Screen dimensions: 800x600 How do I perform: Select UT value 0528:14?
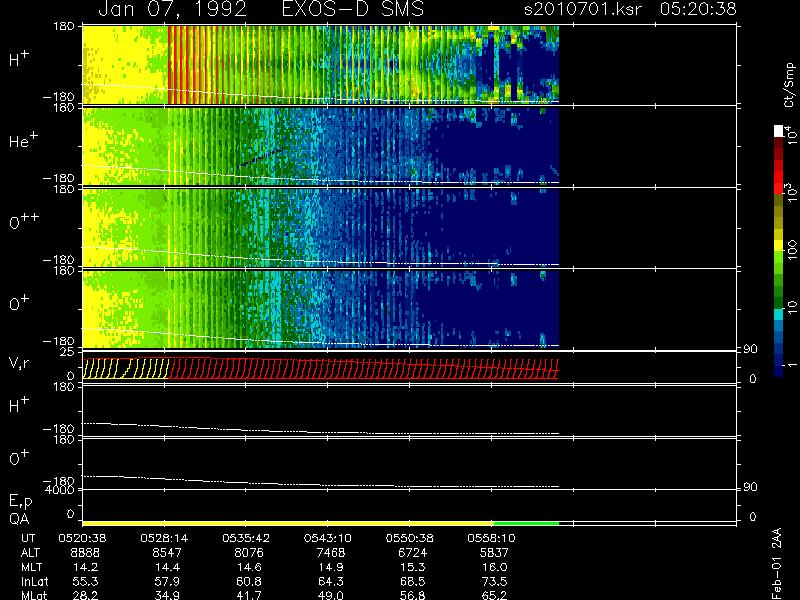tap(164, 538)
